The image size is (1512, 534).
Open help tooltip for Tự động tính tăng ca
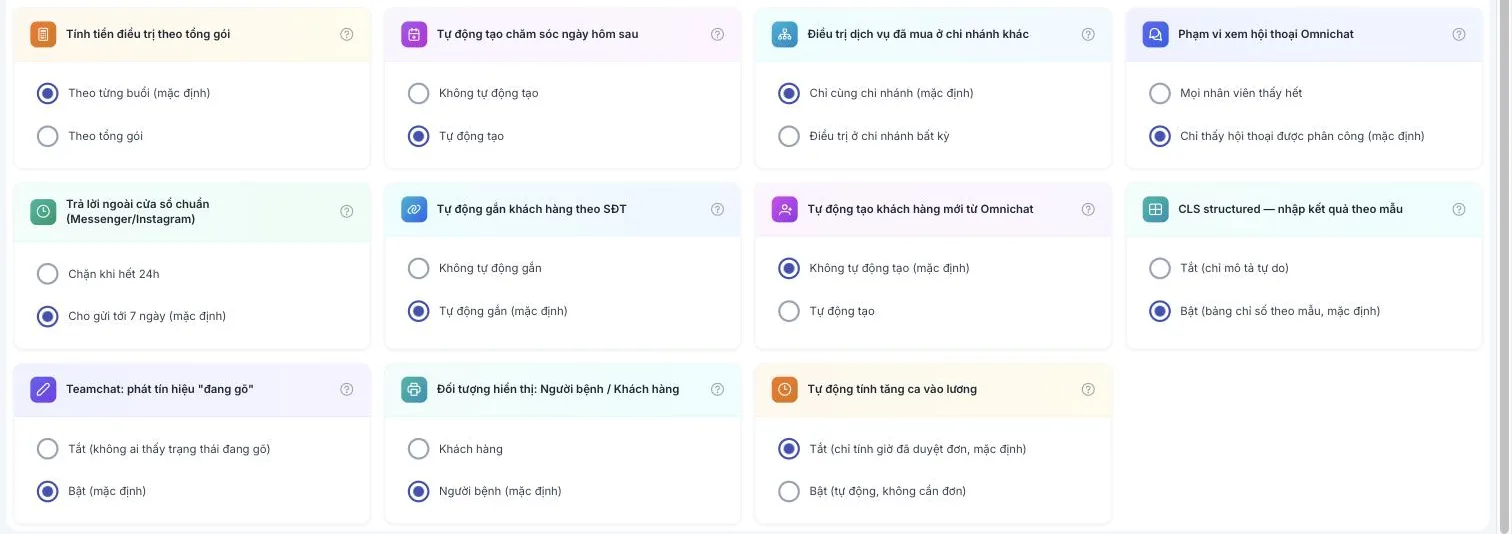(x=1088, y=389)
